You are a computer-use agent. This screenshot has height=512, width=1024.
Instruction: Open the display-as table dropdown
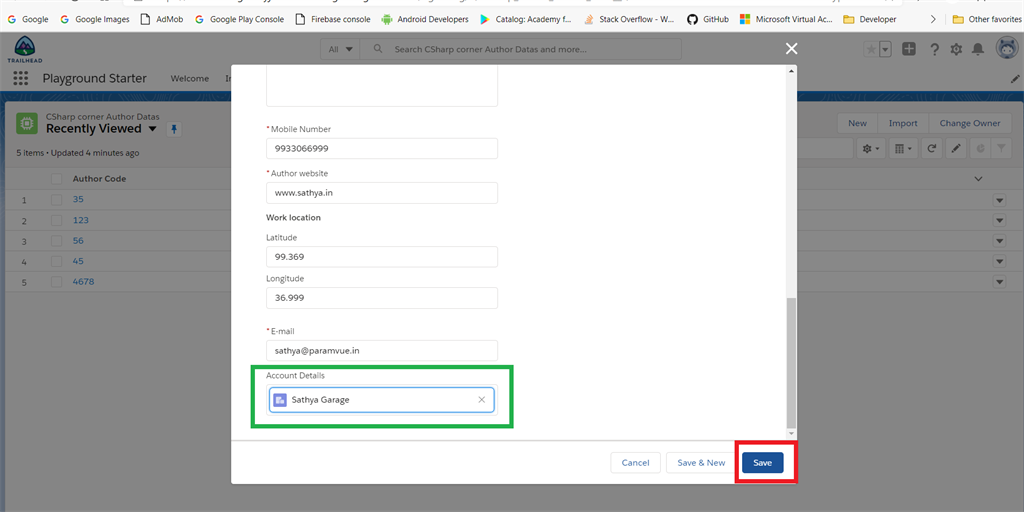tap(903, 149)
